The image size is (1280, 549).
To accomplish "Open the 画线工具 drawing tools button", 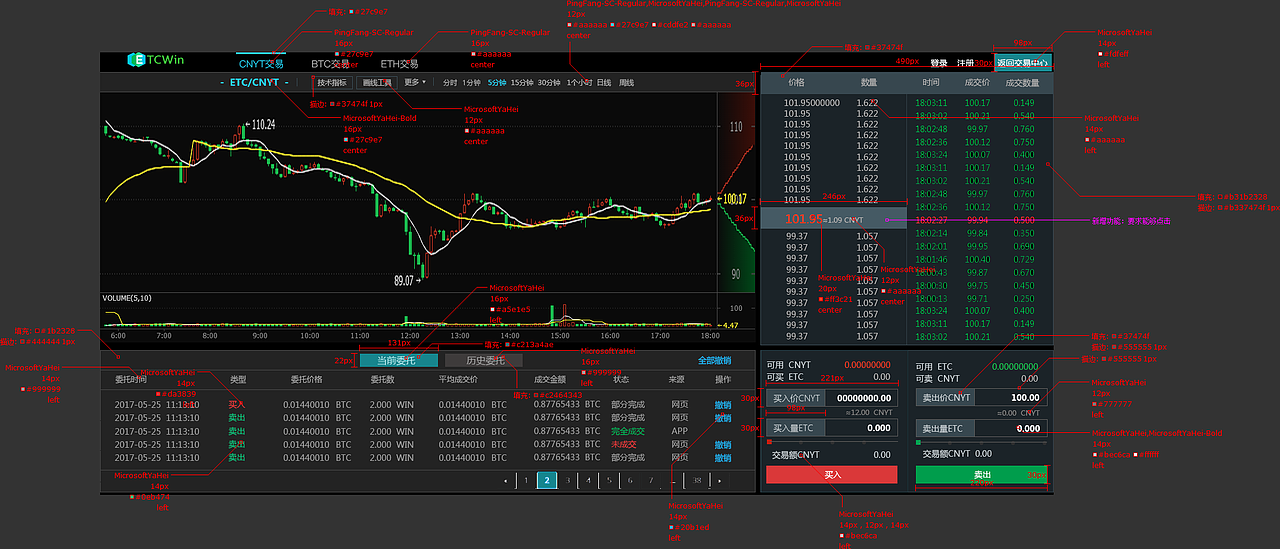I will (378, 82).
